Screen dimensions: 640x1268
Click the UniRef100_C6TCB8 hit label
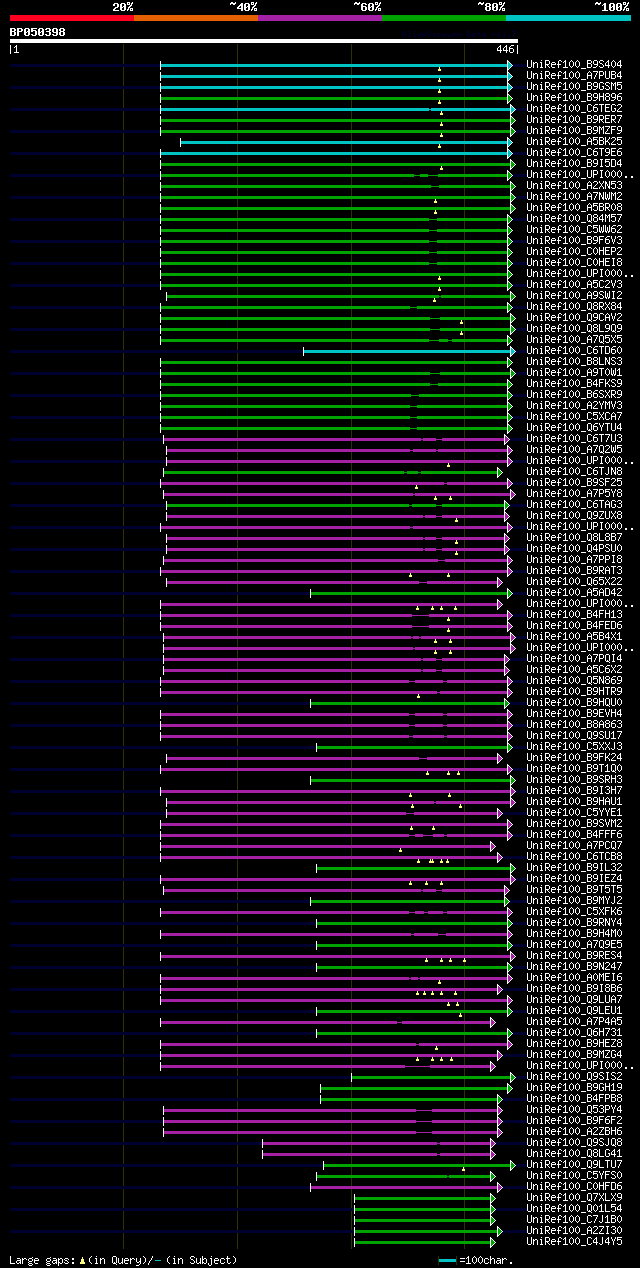tap(574, 857)
